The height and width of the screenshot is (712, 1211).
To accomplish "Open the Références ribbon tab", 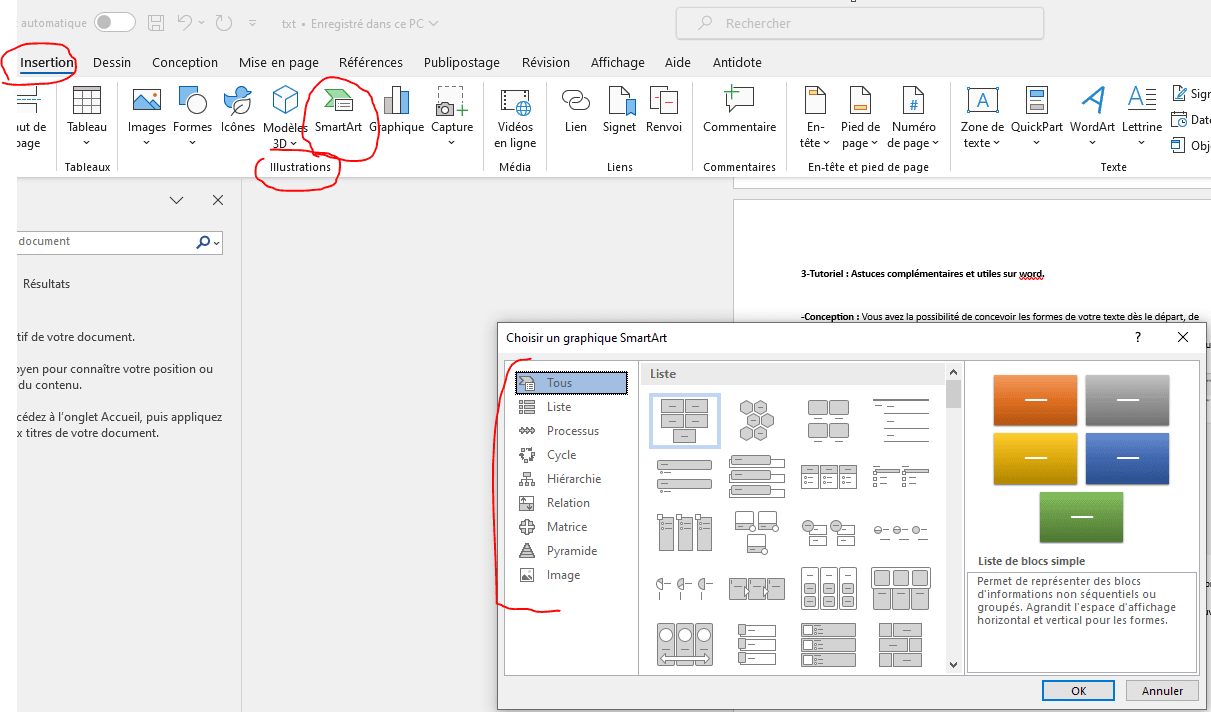I will [x=370, y=62].
